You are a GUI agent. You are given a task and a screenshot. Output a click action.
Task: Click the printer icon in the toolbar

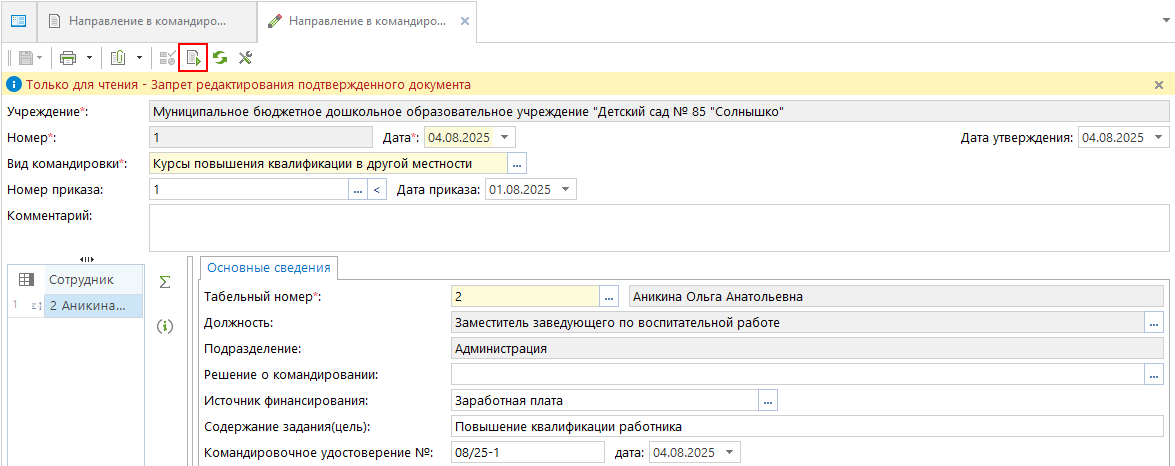[68, 58]
